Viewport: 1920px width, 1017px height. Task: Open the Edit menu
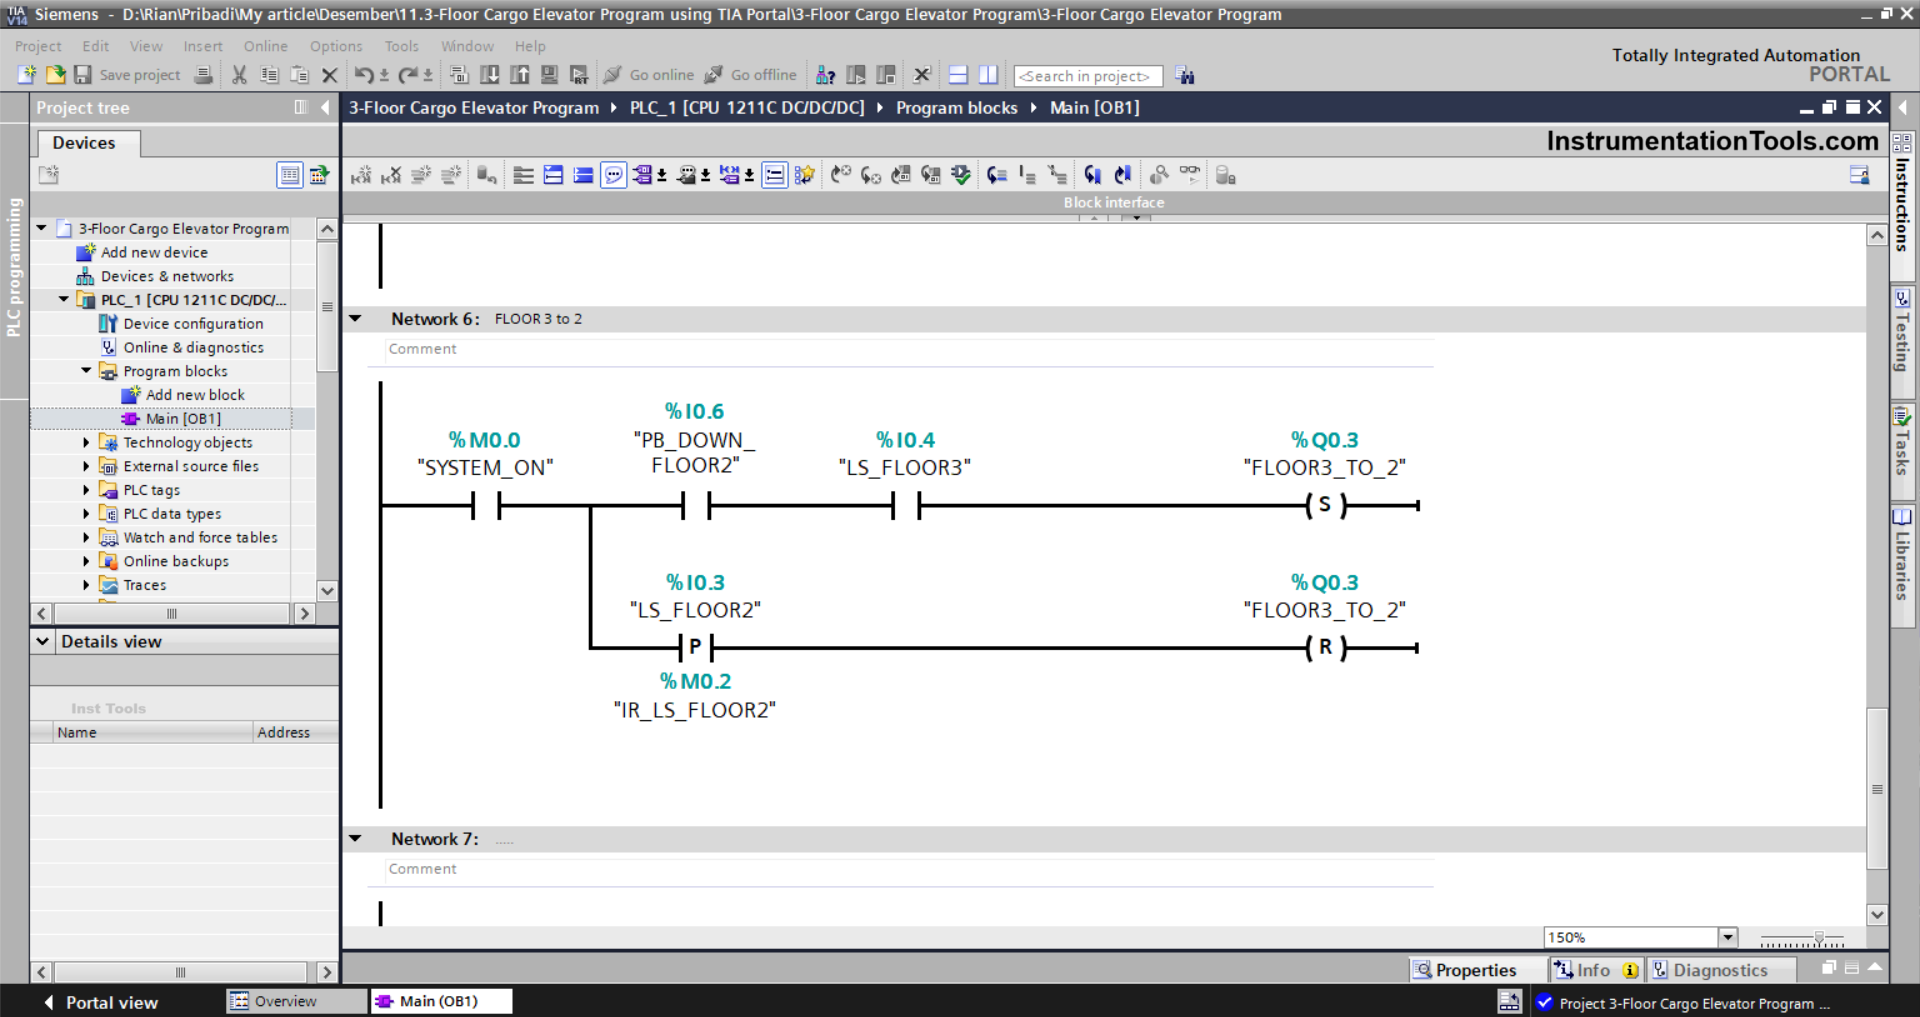tap(96, 46)
